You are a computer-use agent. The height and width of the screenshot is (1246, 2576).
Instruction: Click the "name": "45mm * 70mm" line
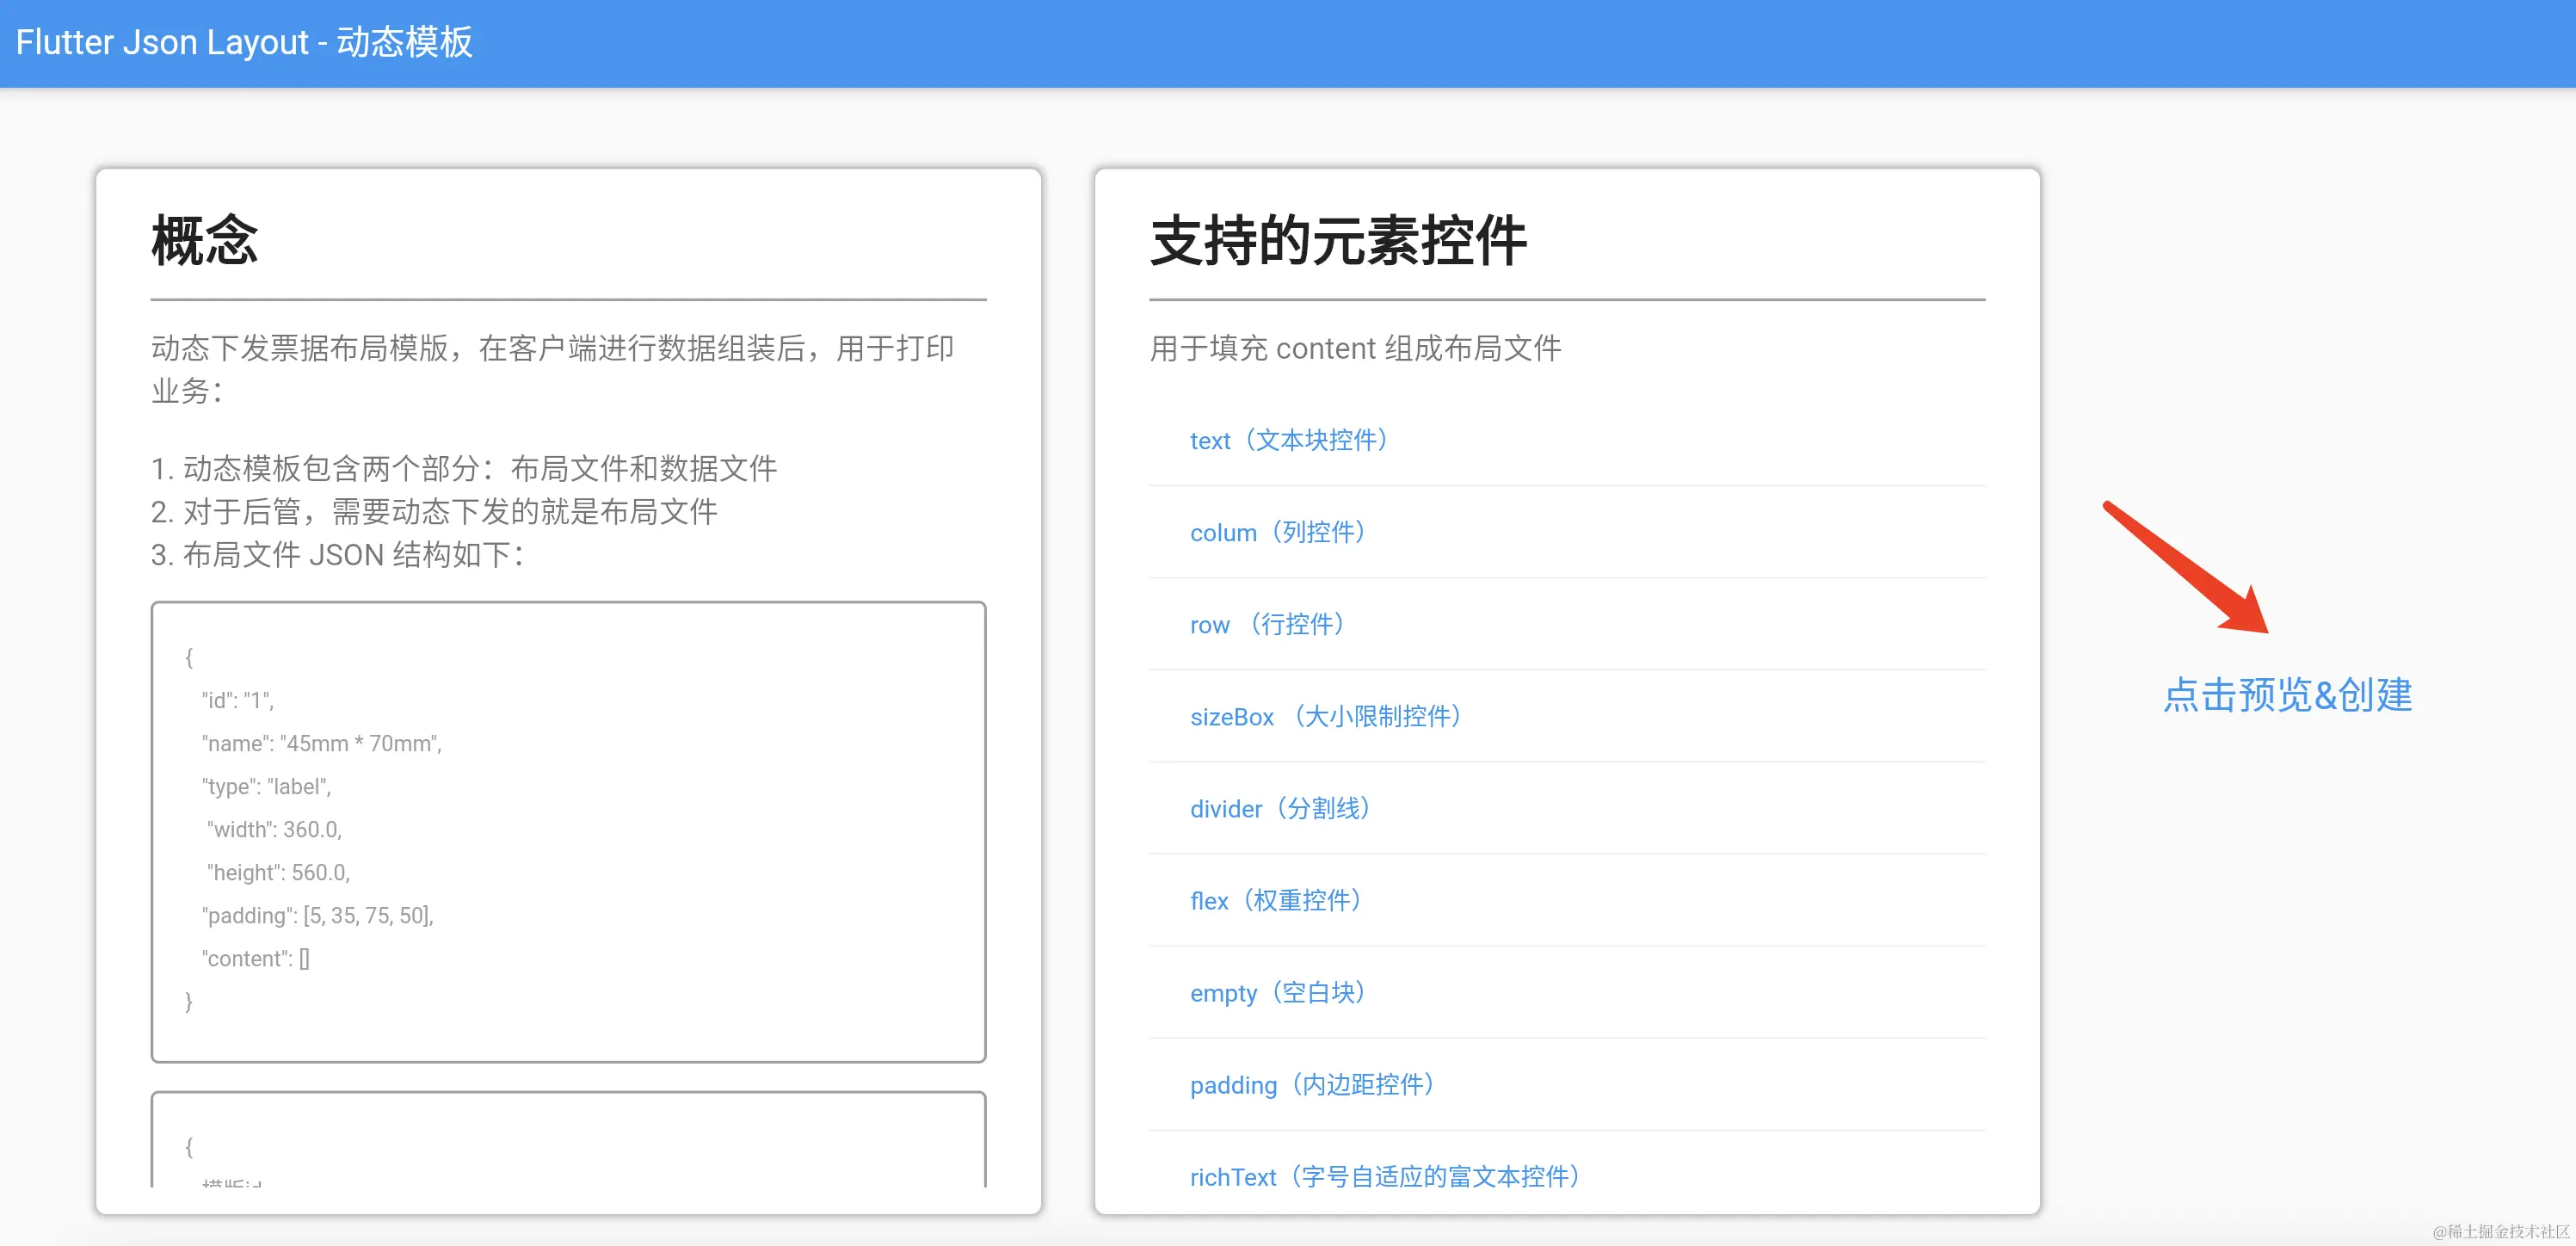click(x=321, y=743)
